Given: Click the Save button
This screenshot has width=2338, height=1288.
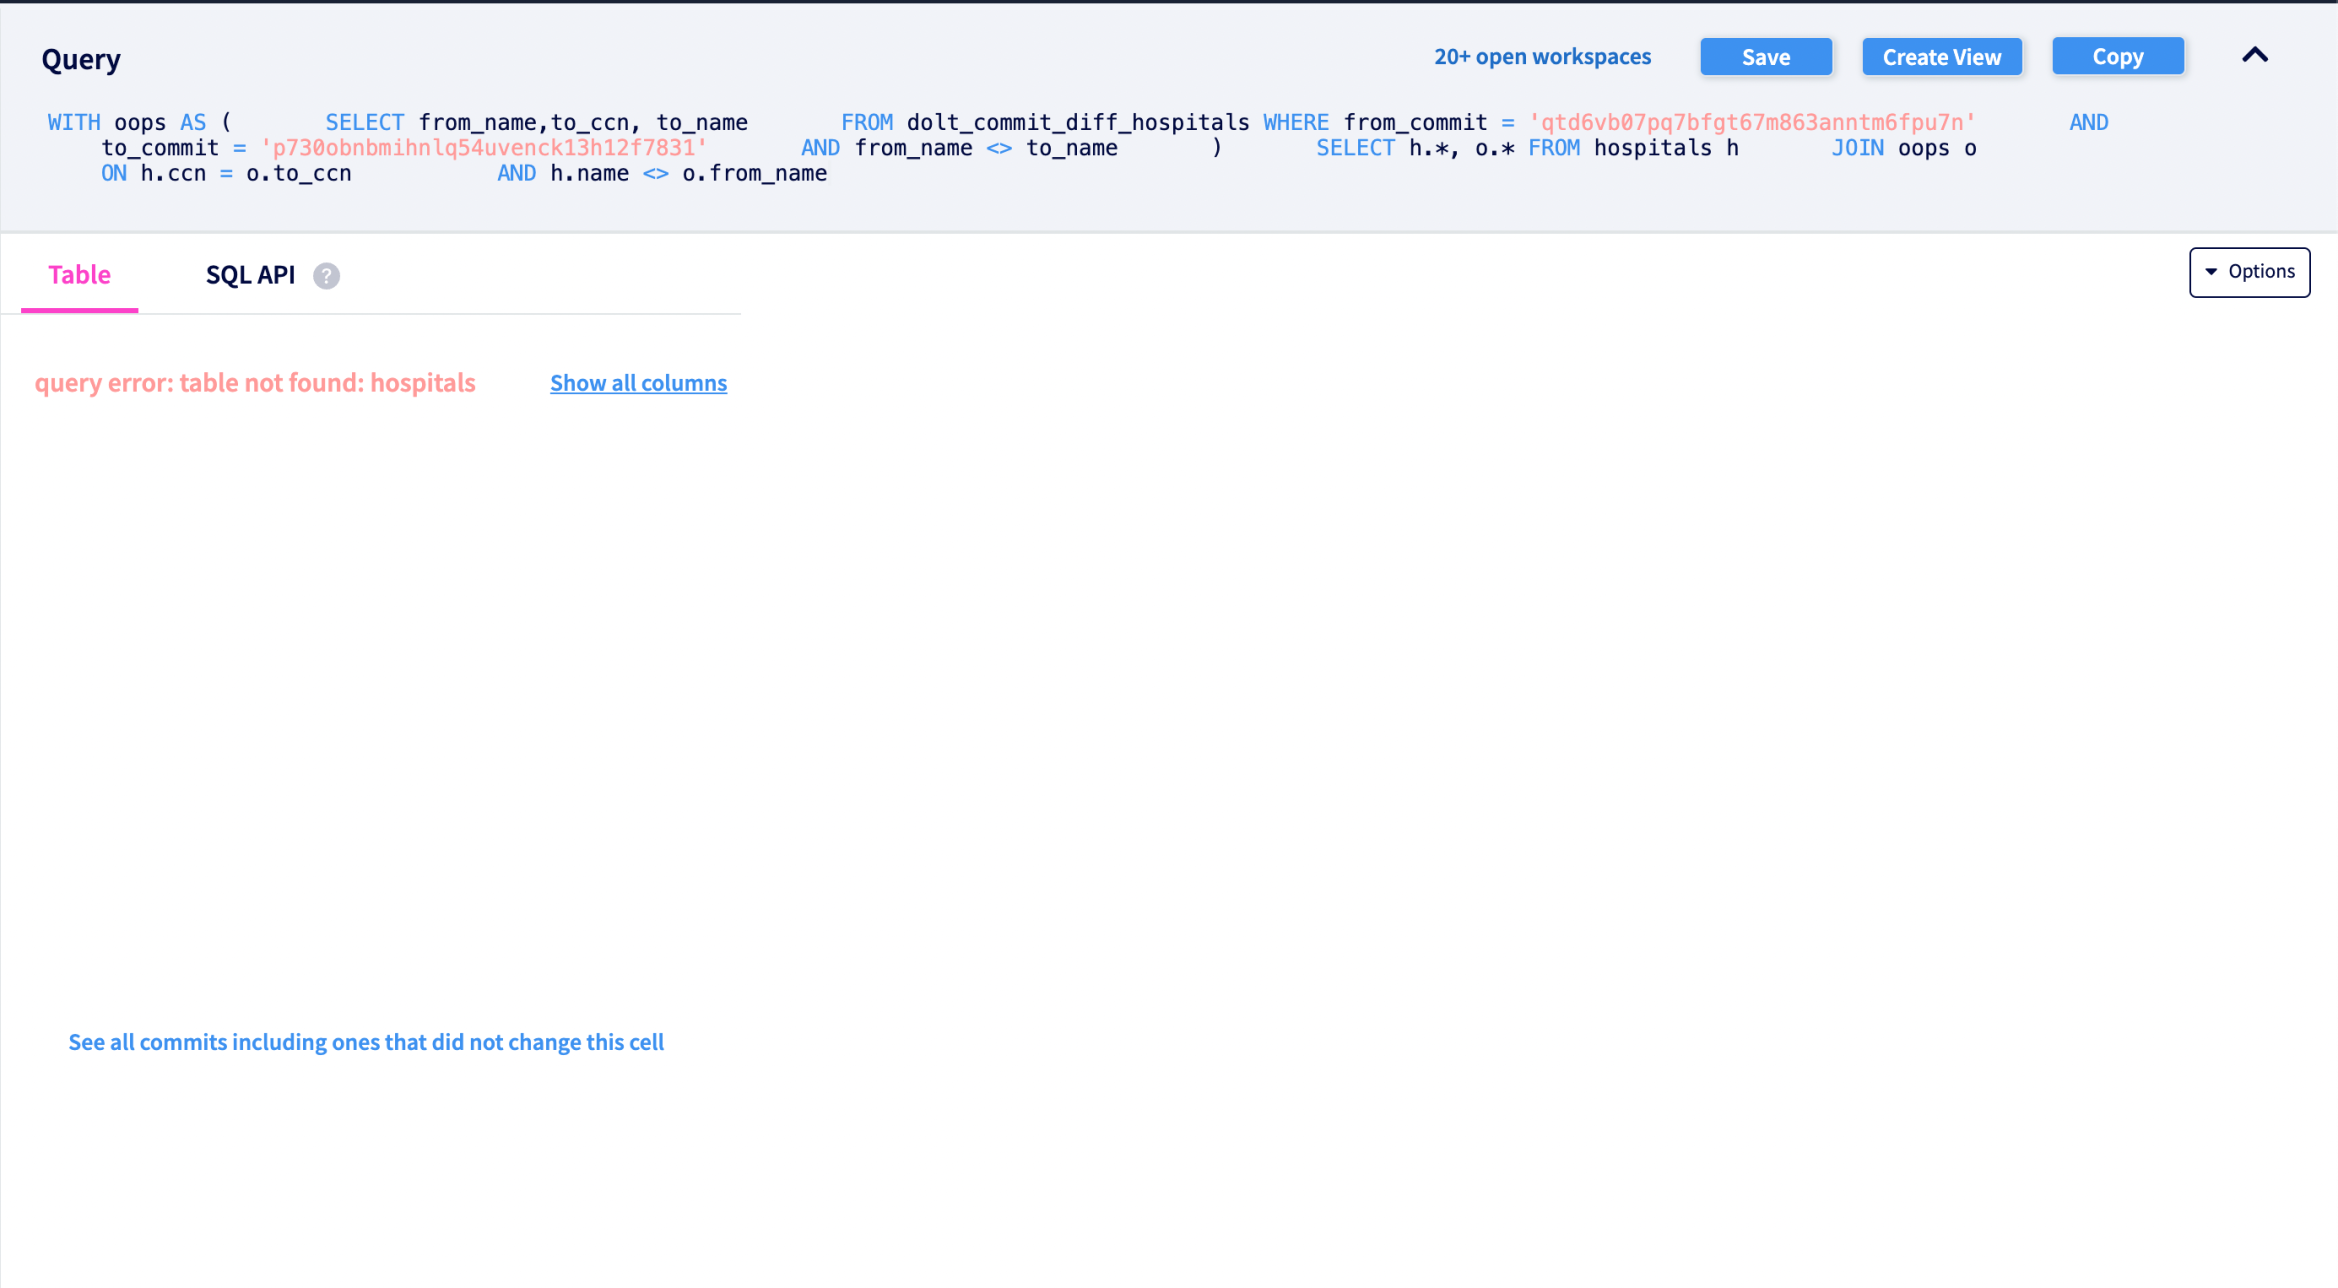Looking at the screenshot, I should pyautogui.click(x=1765, y=56).
